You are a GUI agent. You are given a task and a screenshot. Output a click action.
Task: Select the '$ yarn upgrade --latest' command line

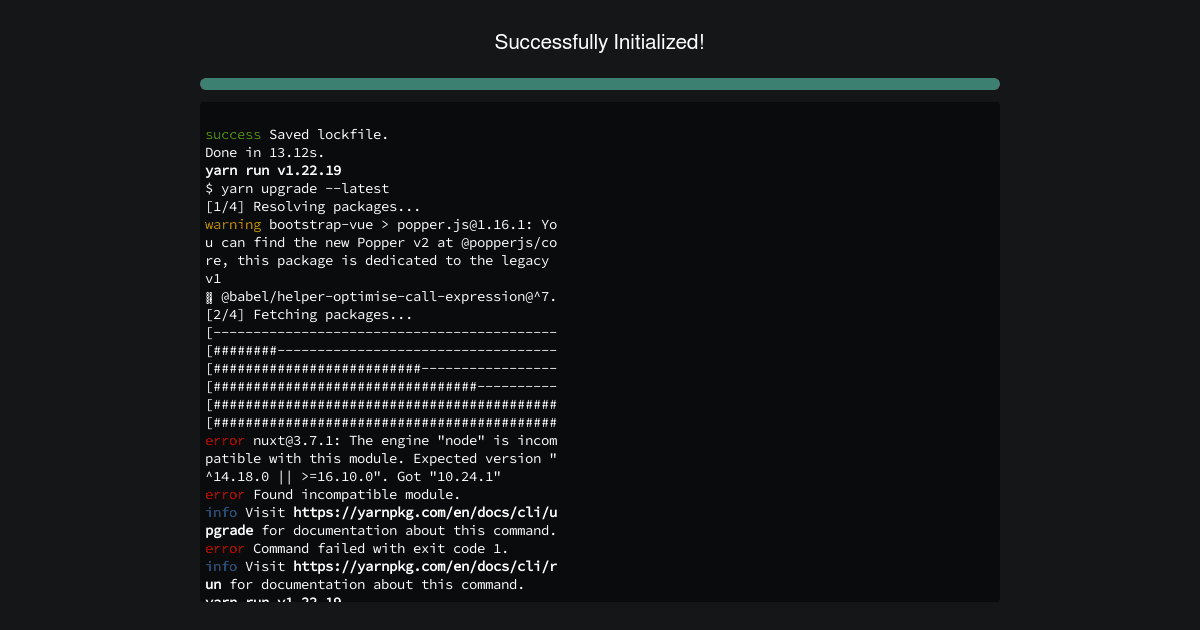[297, 188]
